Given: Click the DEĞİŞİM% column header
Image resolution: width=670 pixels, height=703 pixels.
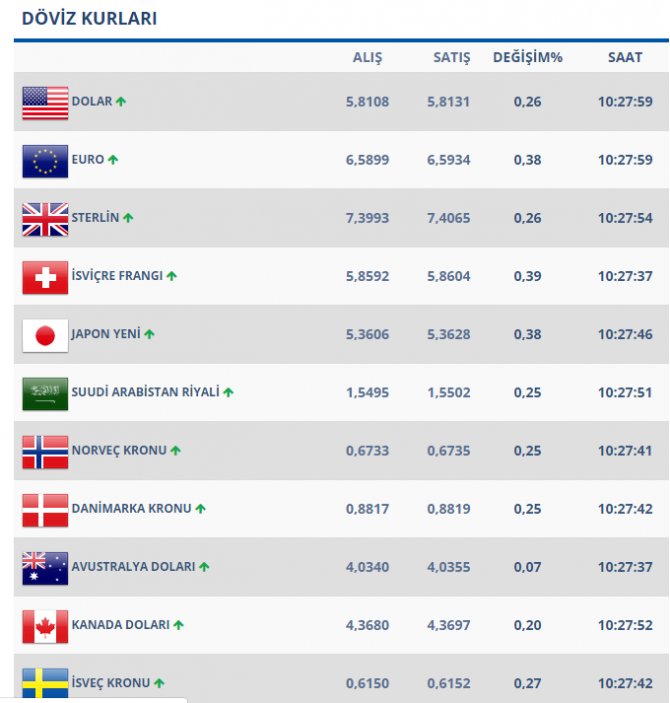Looking at the screenshot, I should (x=527, y=57).
